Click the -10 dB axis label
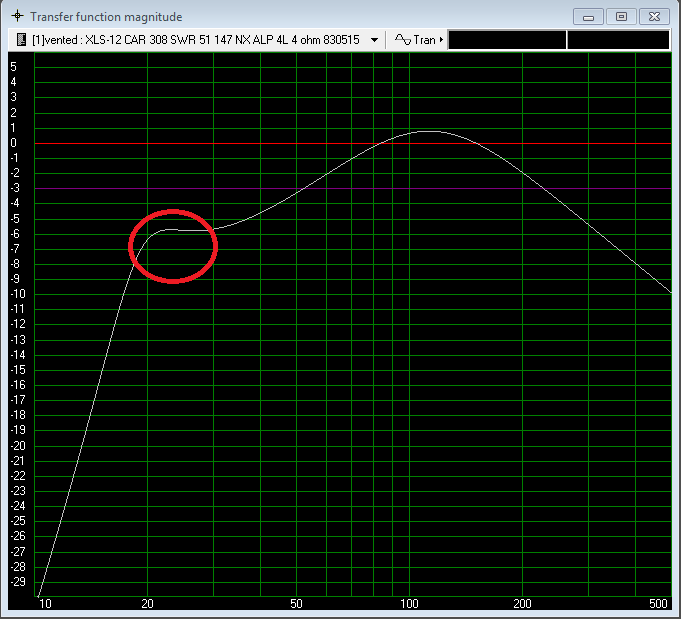Image resolution: width=681 pixels, height=619 pixels. click(x=18, y=294)
